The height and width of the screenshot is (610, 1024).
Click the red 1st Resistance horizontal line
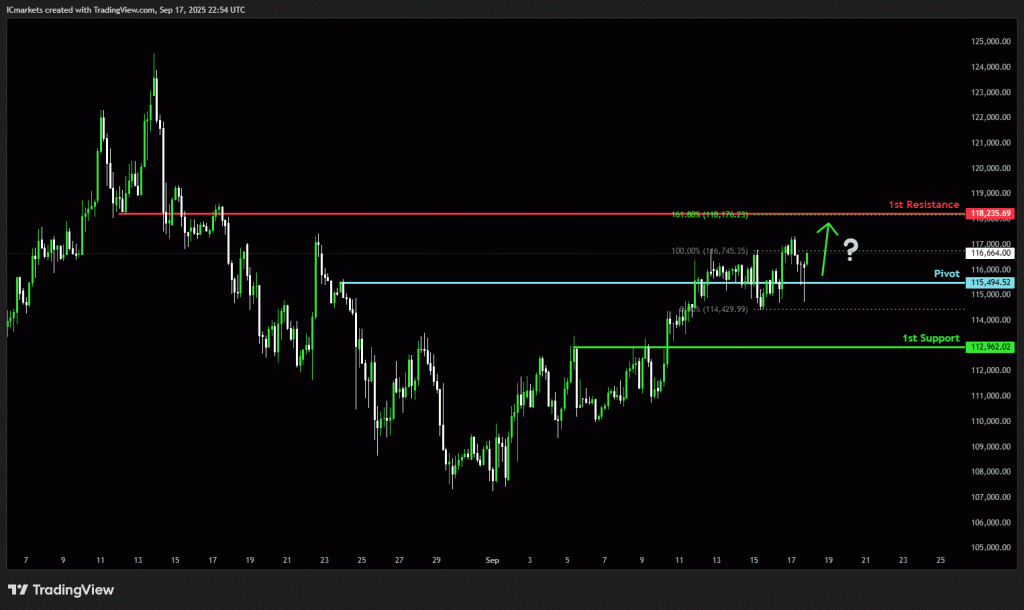click(x=542, y=214)
